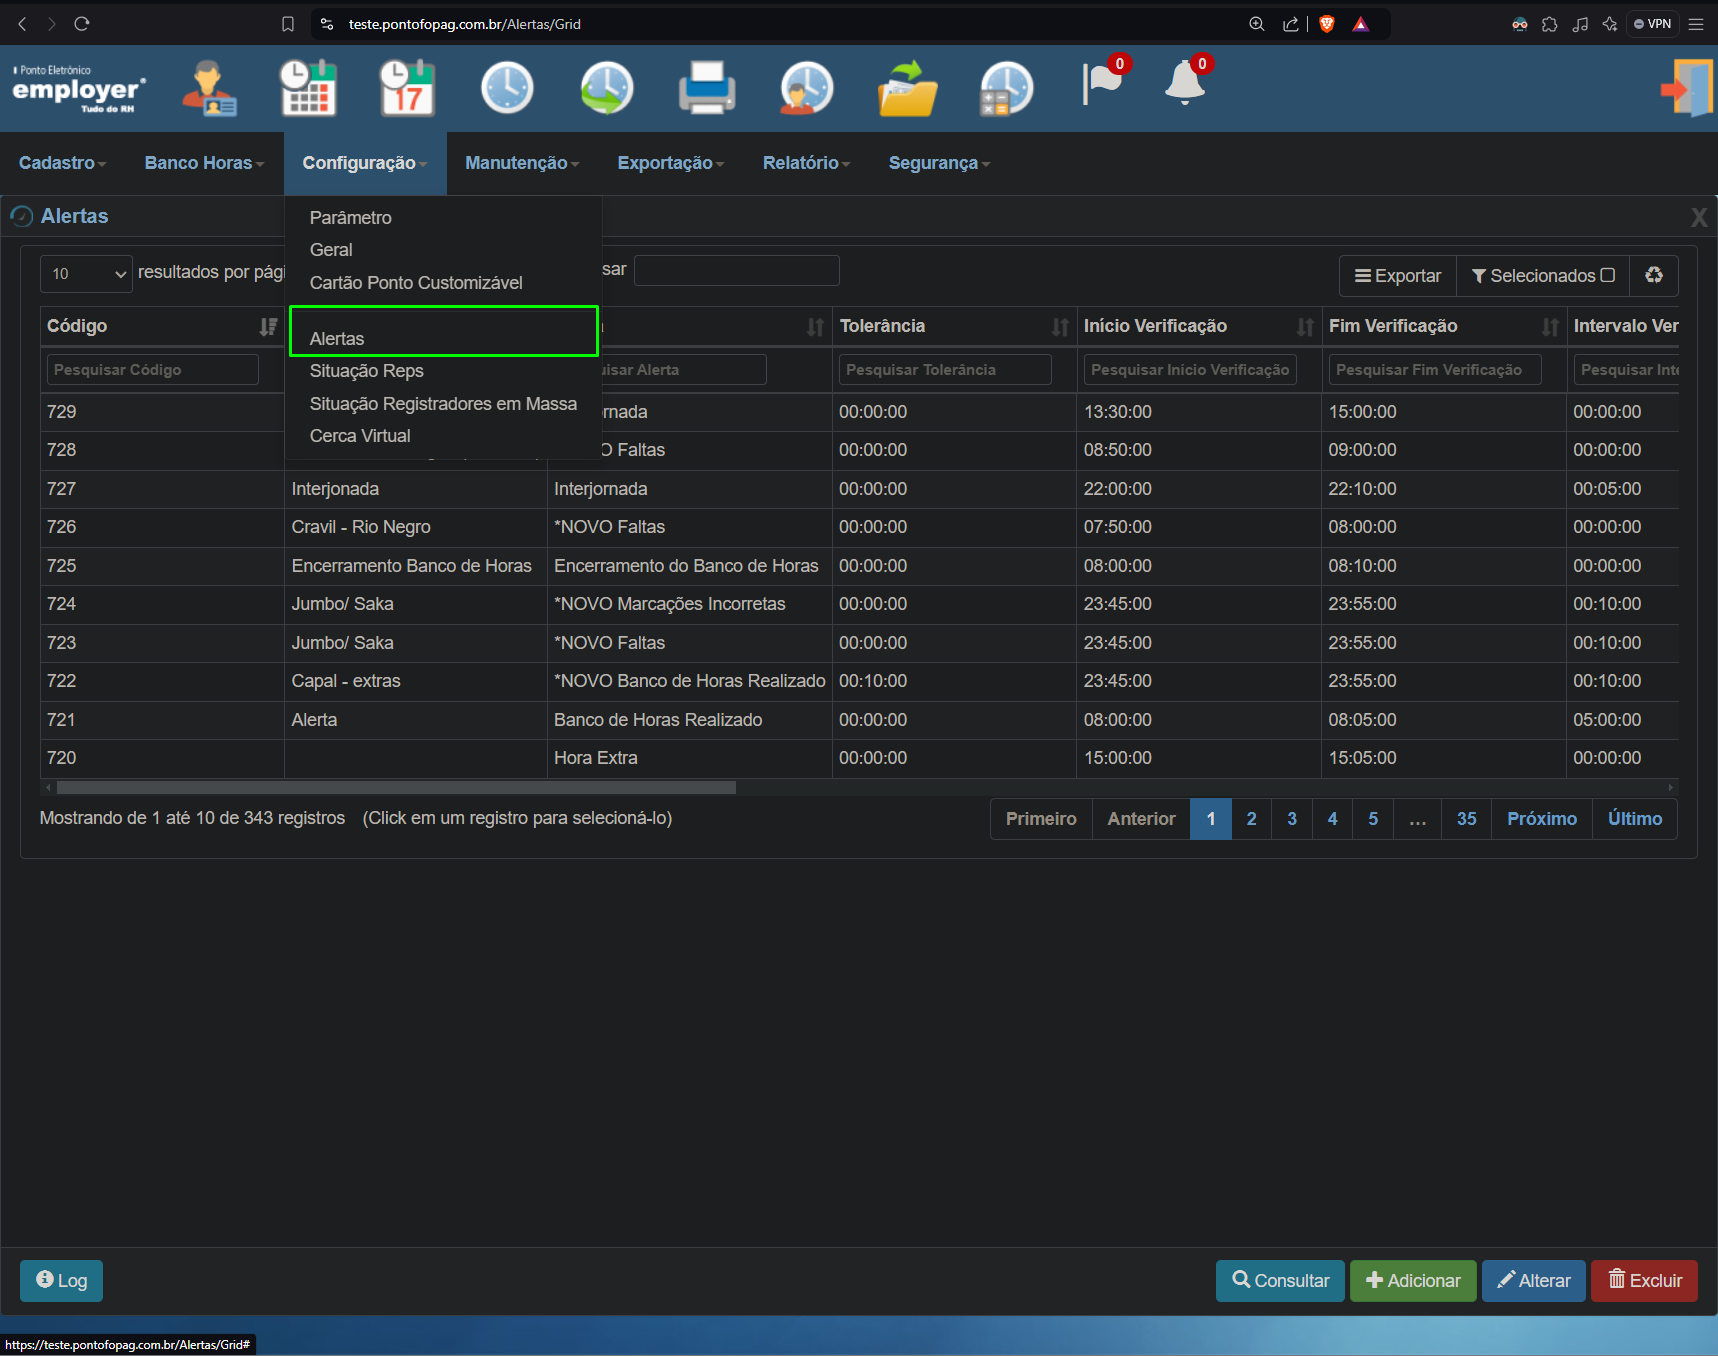
Task: Open the flag notifications icon
Action: (1104, 82)
